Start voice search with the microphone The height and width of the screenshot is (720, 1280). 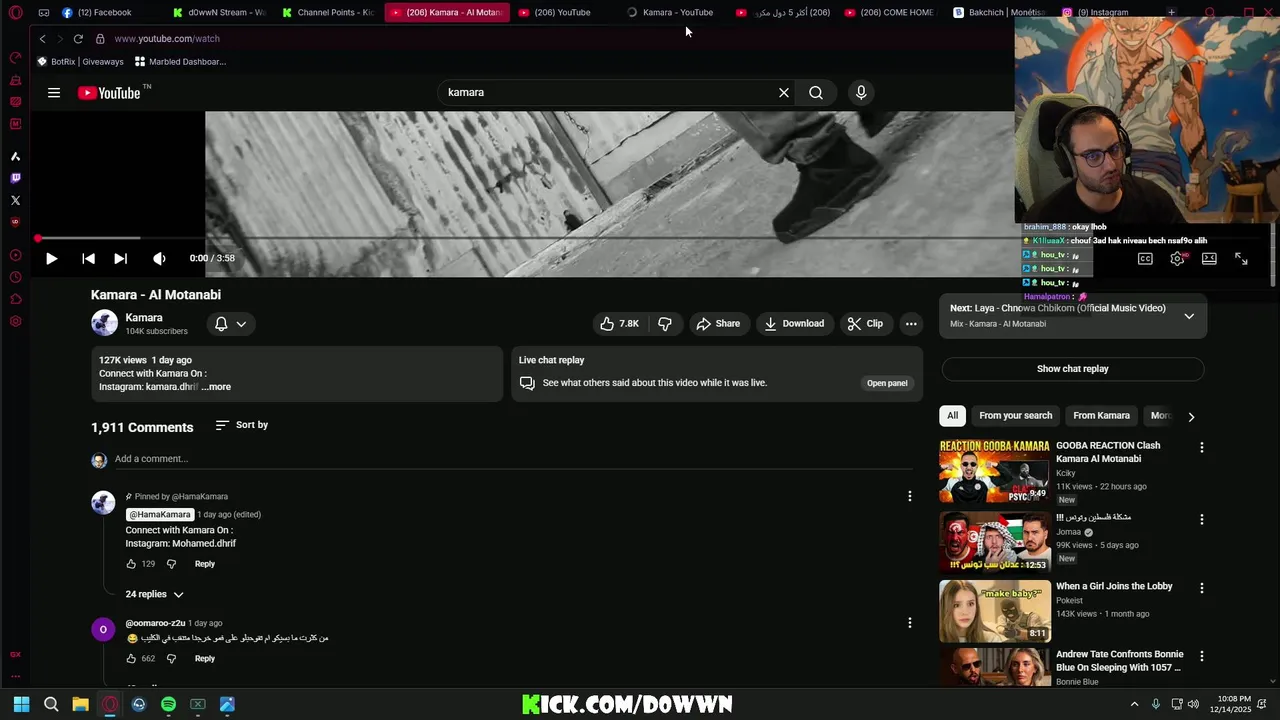point(861,92)
